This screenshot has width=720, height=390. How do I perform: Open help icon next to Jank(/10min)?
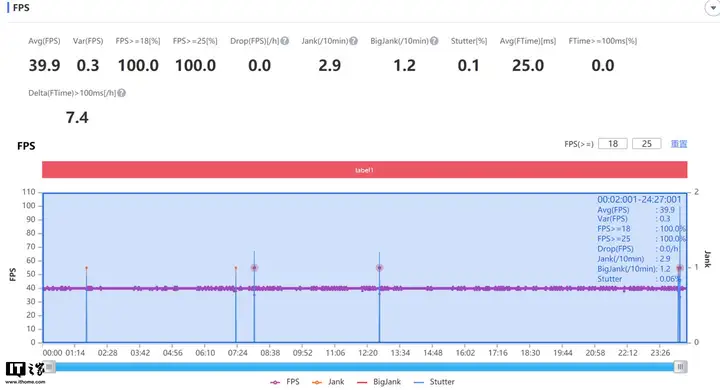[x=354, y=41]
